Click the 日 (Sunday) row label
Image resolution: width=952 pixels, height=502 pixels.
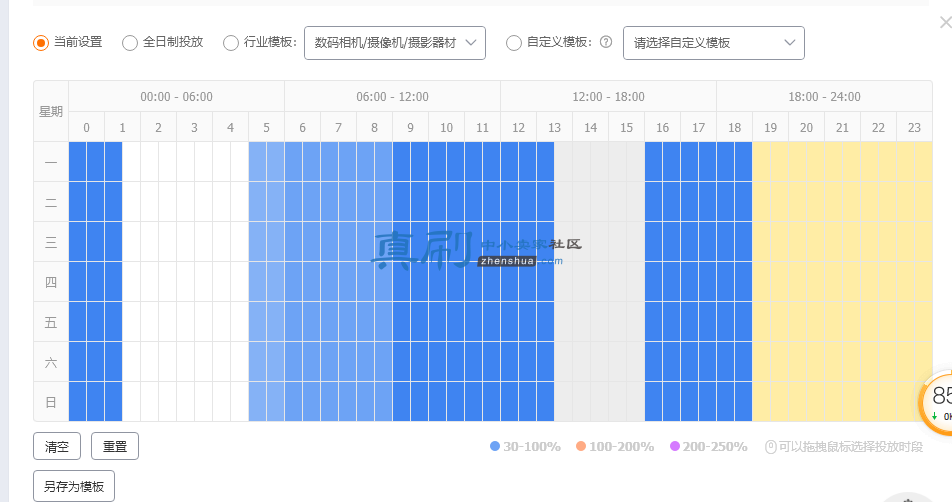[x=51, y=402]
